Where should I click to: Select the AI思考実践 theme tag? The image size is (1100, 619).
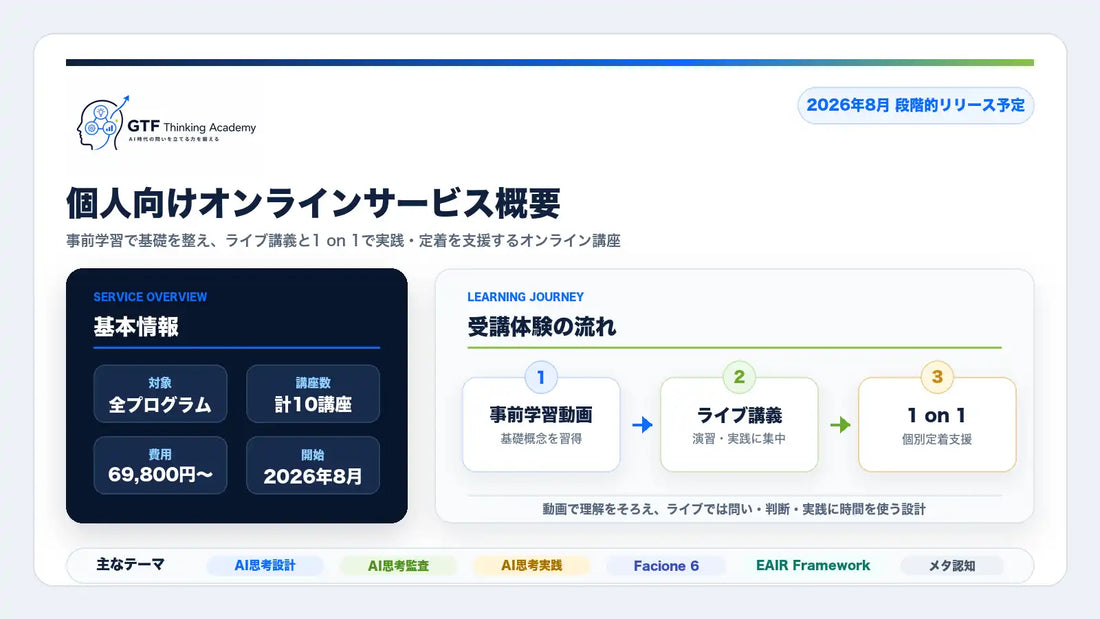[532, 566]
